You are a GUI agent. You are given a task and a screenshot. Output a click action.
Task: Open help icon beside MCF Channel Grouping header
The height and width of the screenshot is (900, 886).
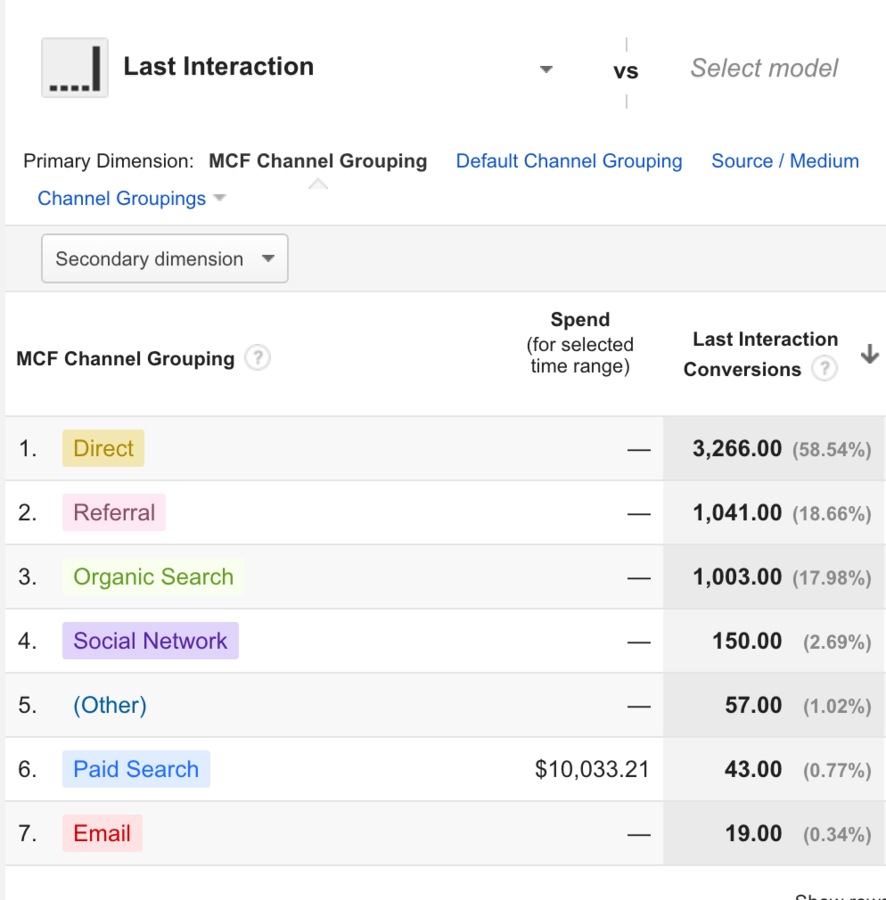pos(258,358)
